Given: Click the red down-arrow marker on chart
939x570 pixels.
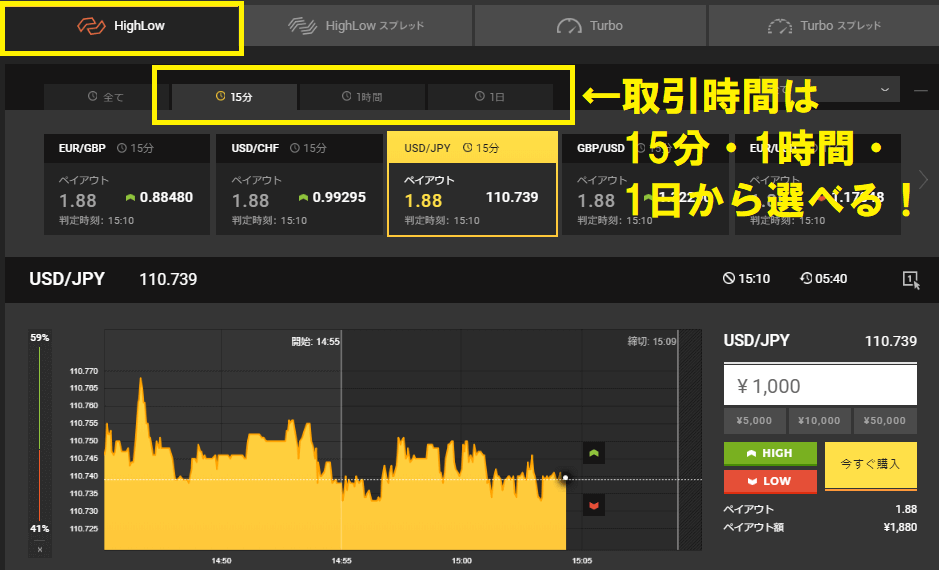Looking at the screenshot, I should click(x=593, y=506).
